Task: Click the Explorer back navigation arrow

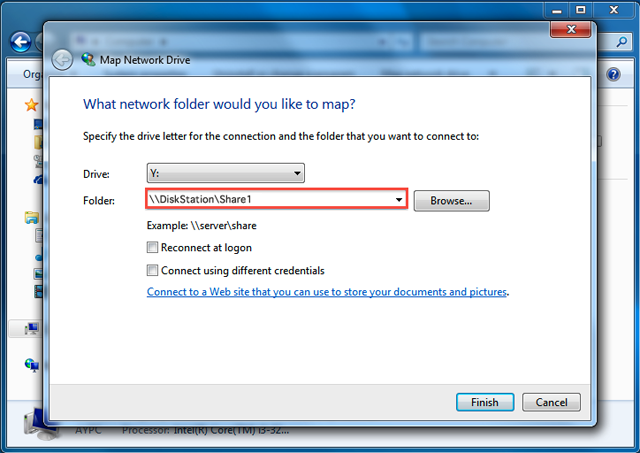Action: pos(20,42)
